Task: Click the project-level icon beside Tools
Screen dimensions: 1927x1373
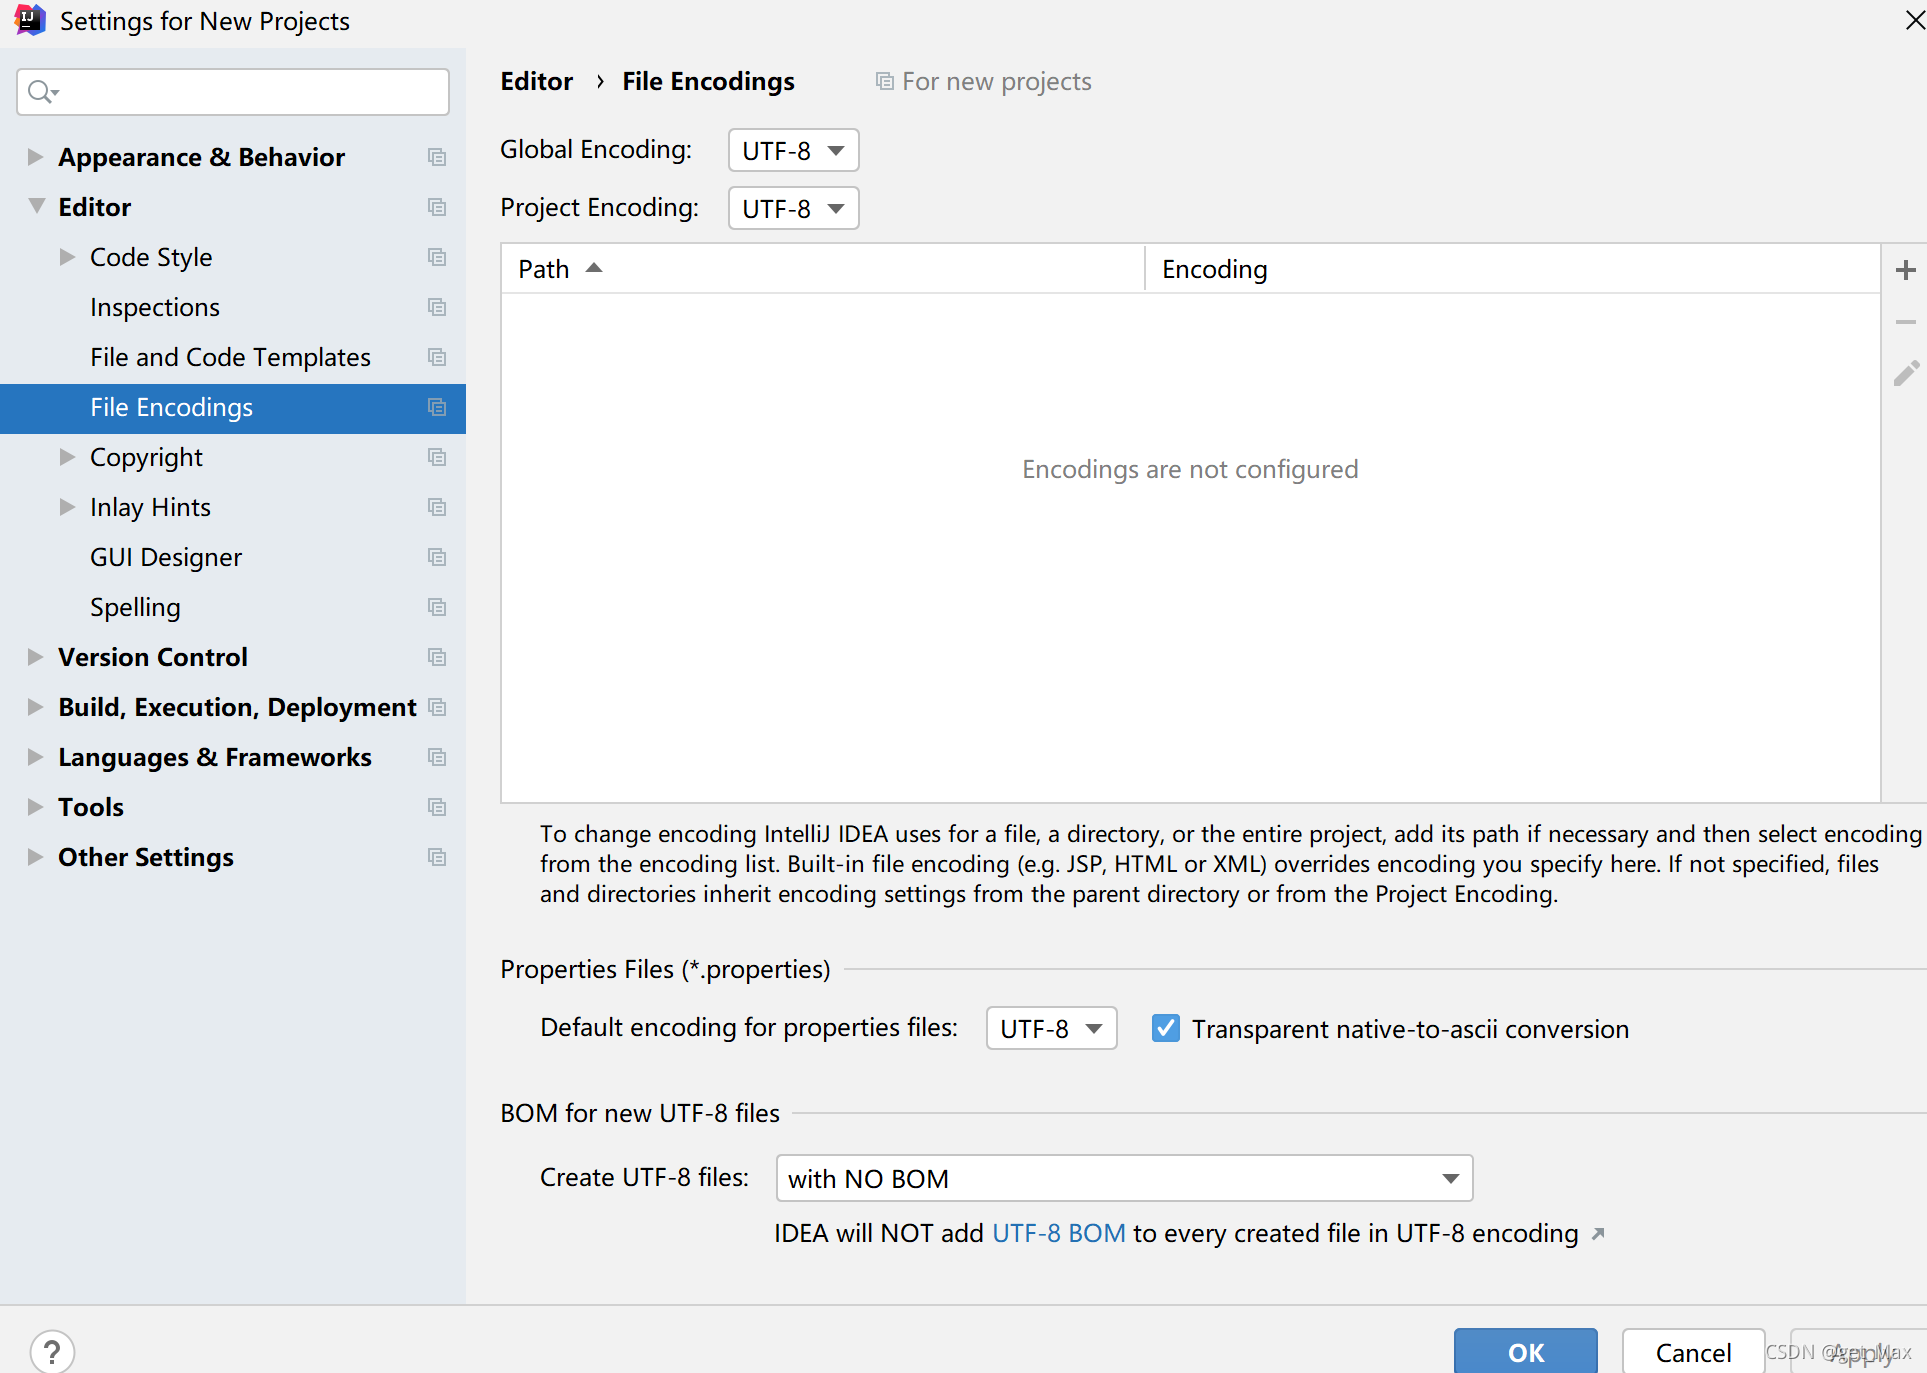Action: click(x=437, y=807)
